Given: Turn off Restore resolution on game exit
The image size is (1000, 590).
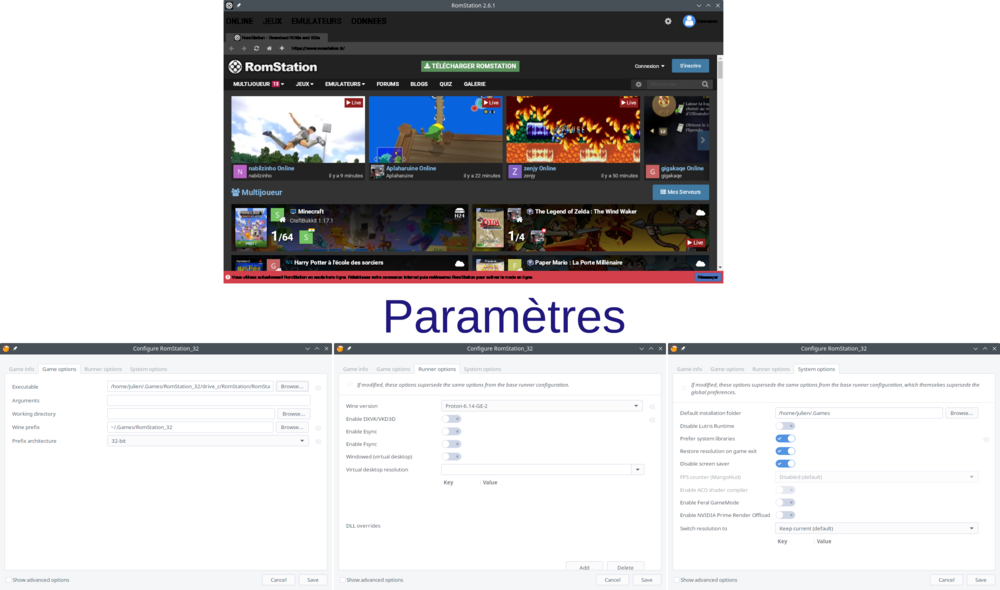Looking at the screenshot, I should [786, 451].
